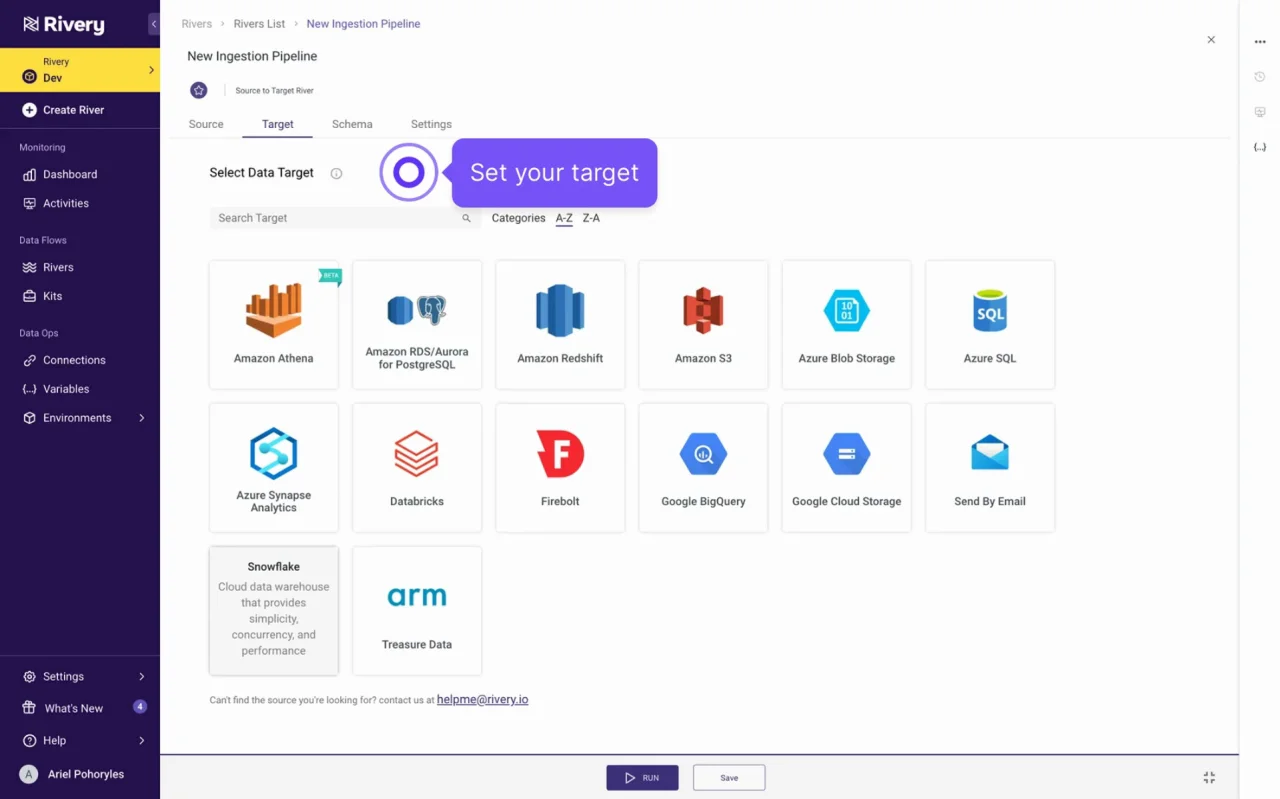The image size is (1280, 799).
Task: Group targets by Categories
Action: [518, 218]
